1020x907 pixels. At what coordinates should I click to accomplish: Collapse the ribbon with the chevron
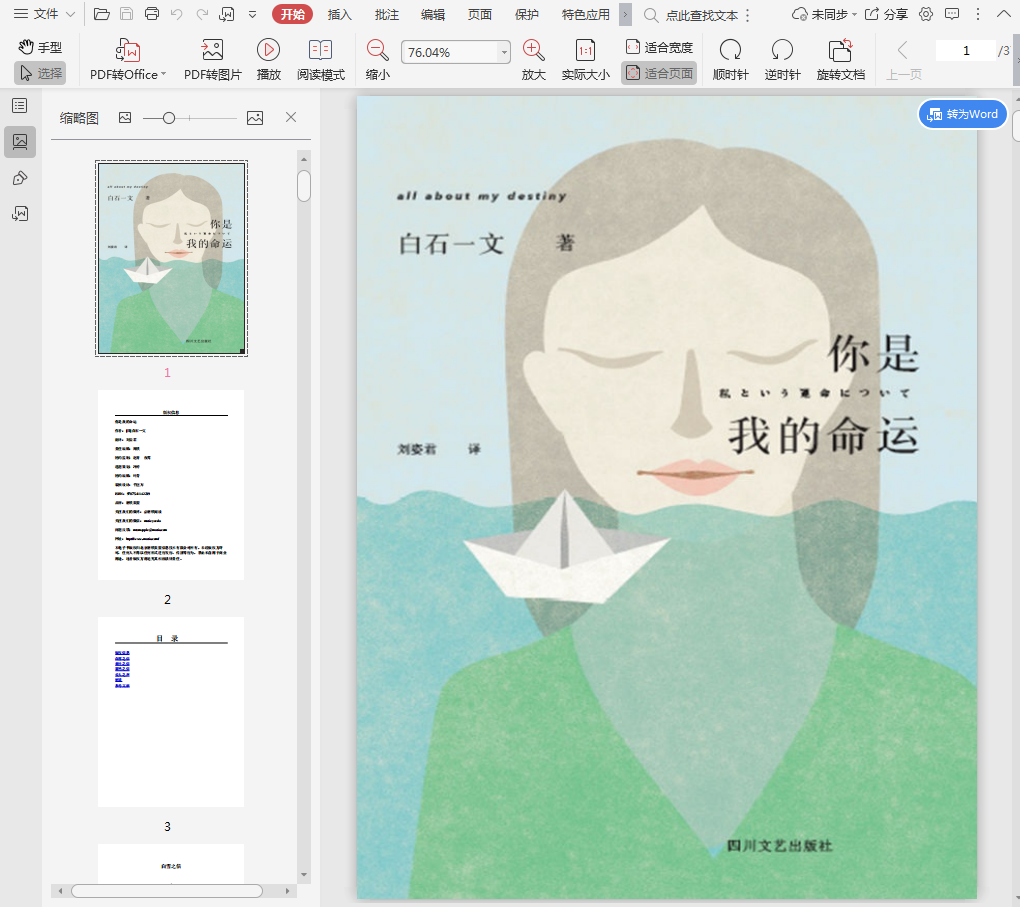tap(1004, 14)
